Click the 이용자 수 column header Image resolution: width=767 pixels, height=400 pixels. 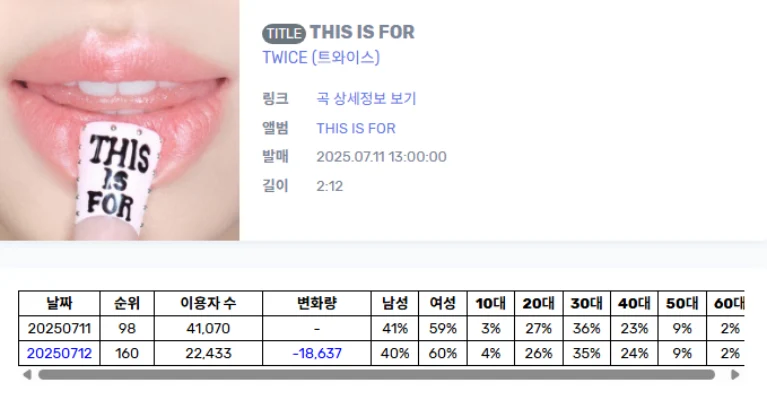point(208,303)
